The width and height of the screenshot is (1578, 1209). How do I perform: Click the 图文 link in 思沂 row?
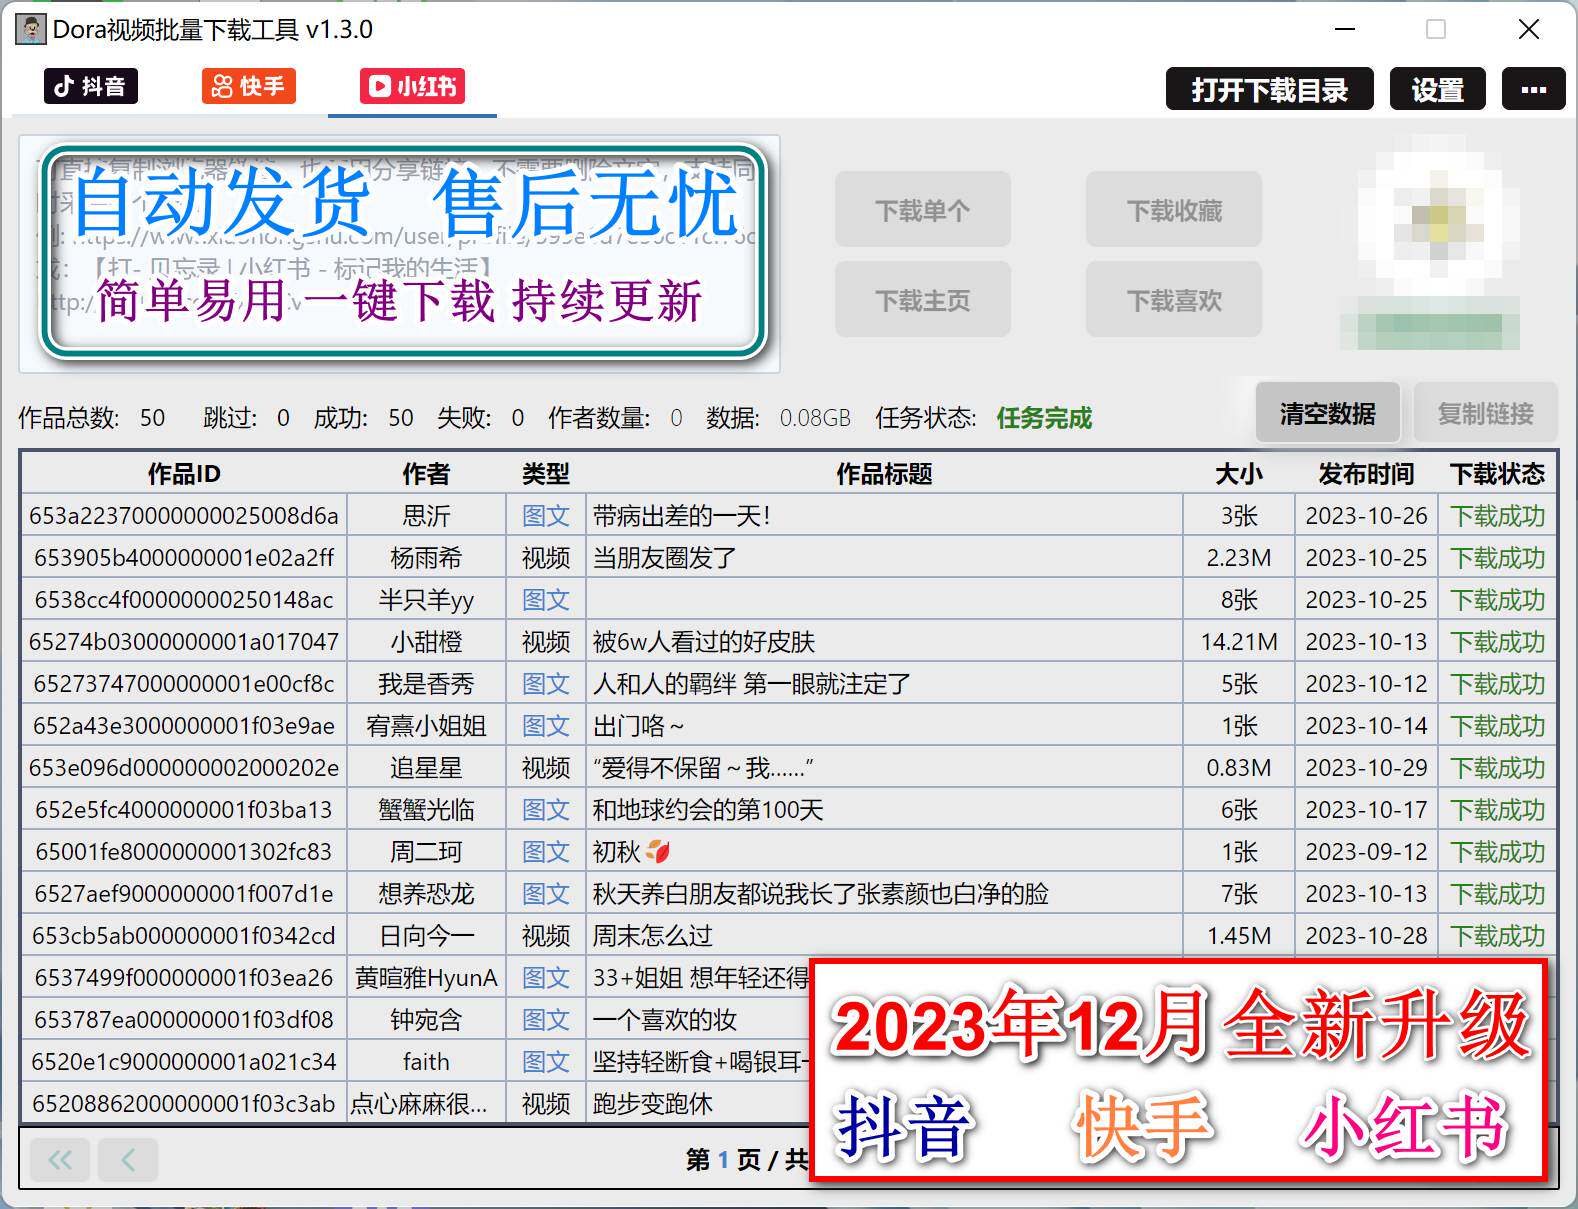546,516
